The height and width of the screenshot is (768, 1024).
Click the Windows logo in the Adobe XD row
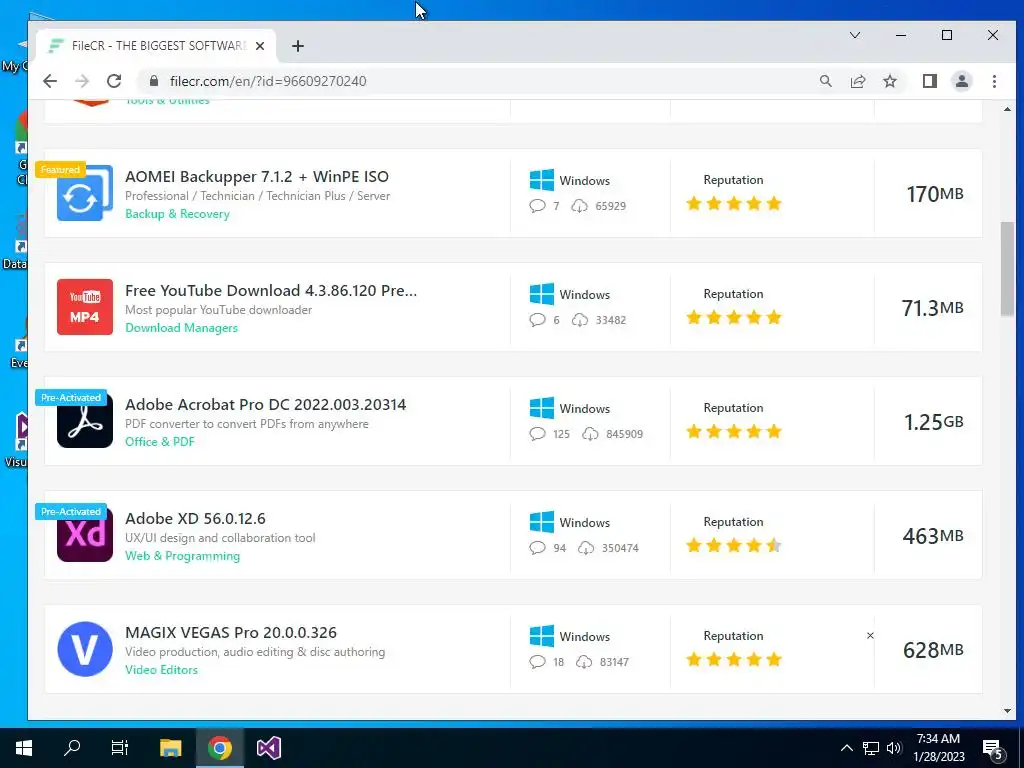click(541, 522)
